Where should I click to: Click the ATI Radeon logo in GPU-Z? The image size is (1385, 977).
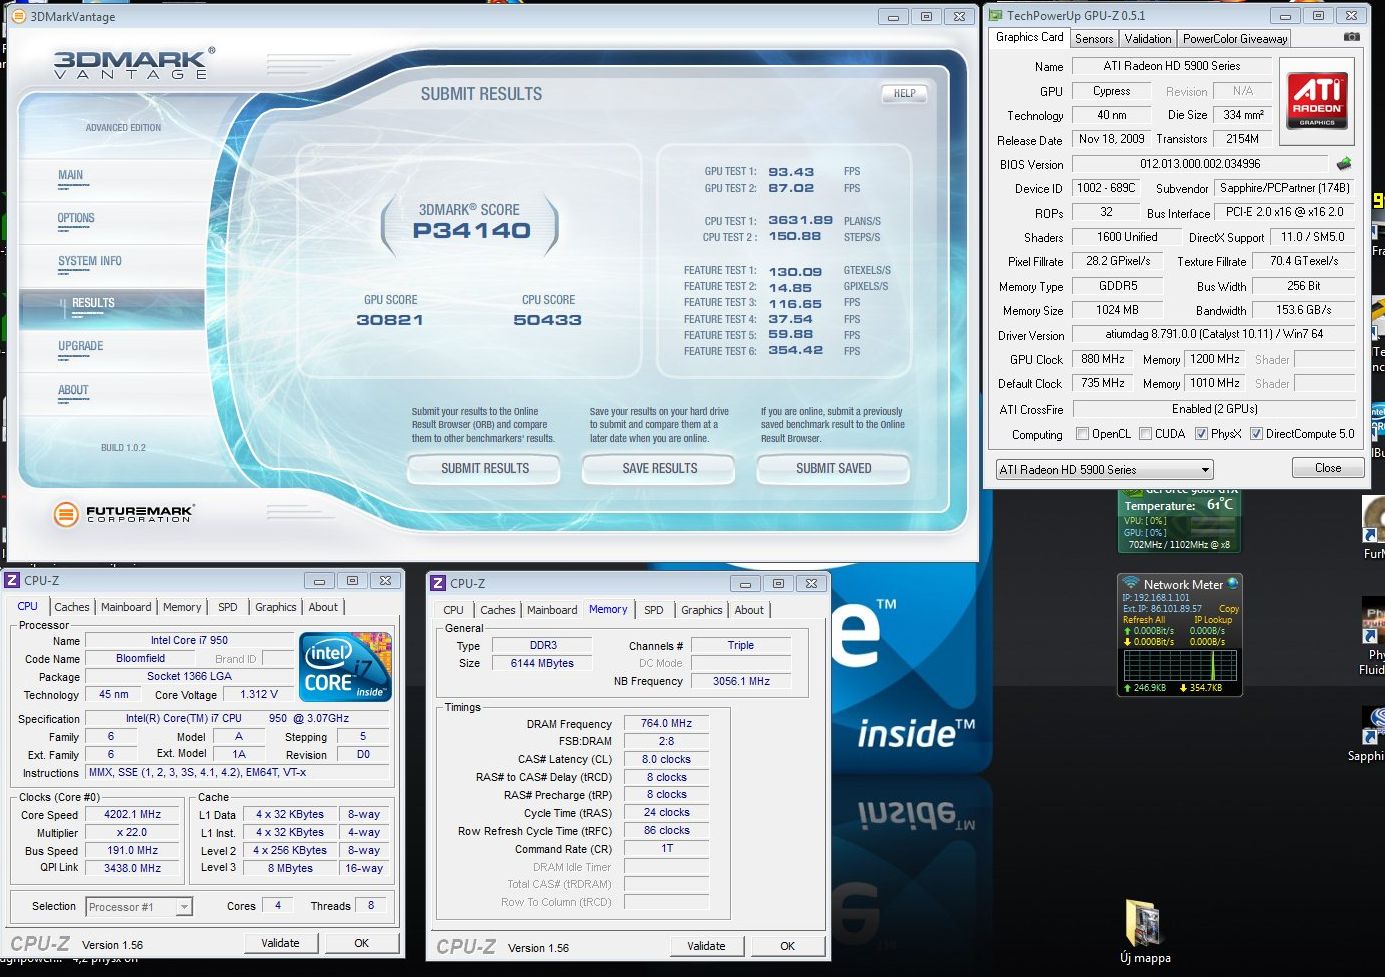pyautogui.click(x=1316, y=101)
